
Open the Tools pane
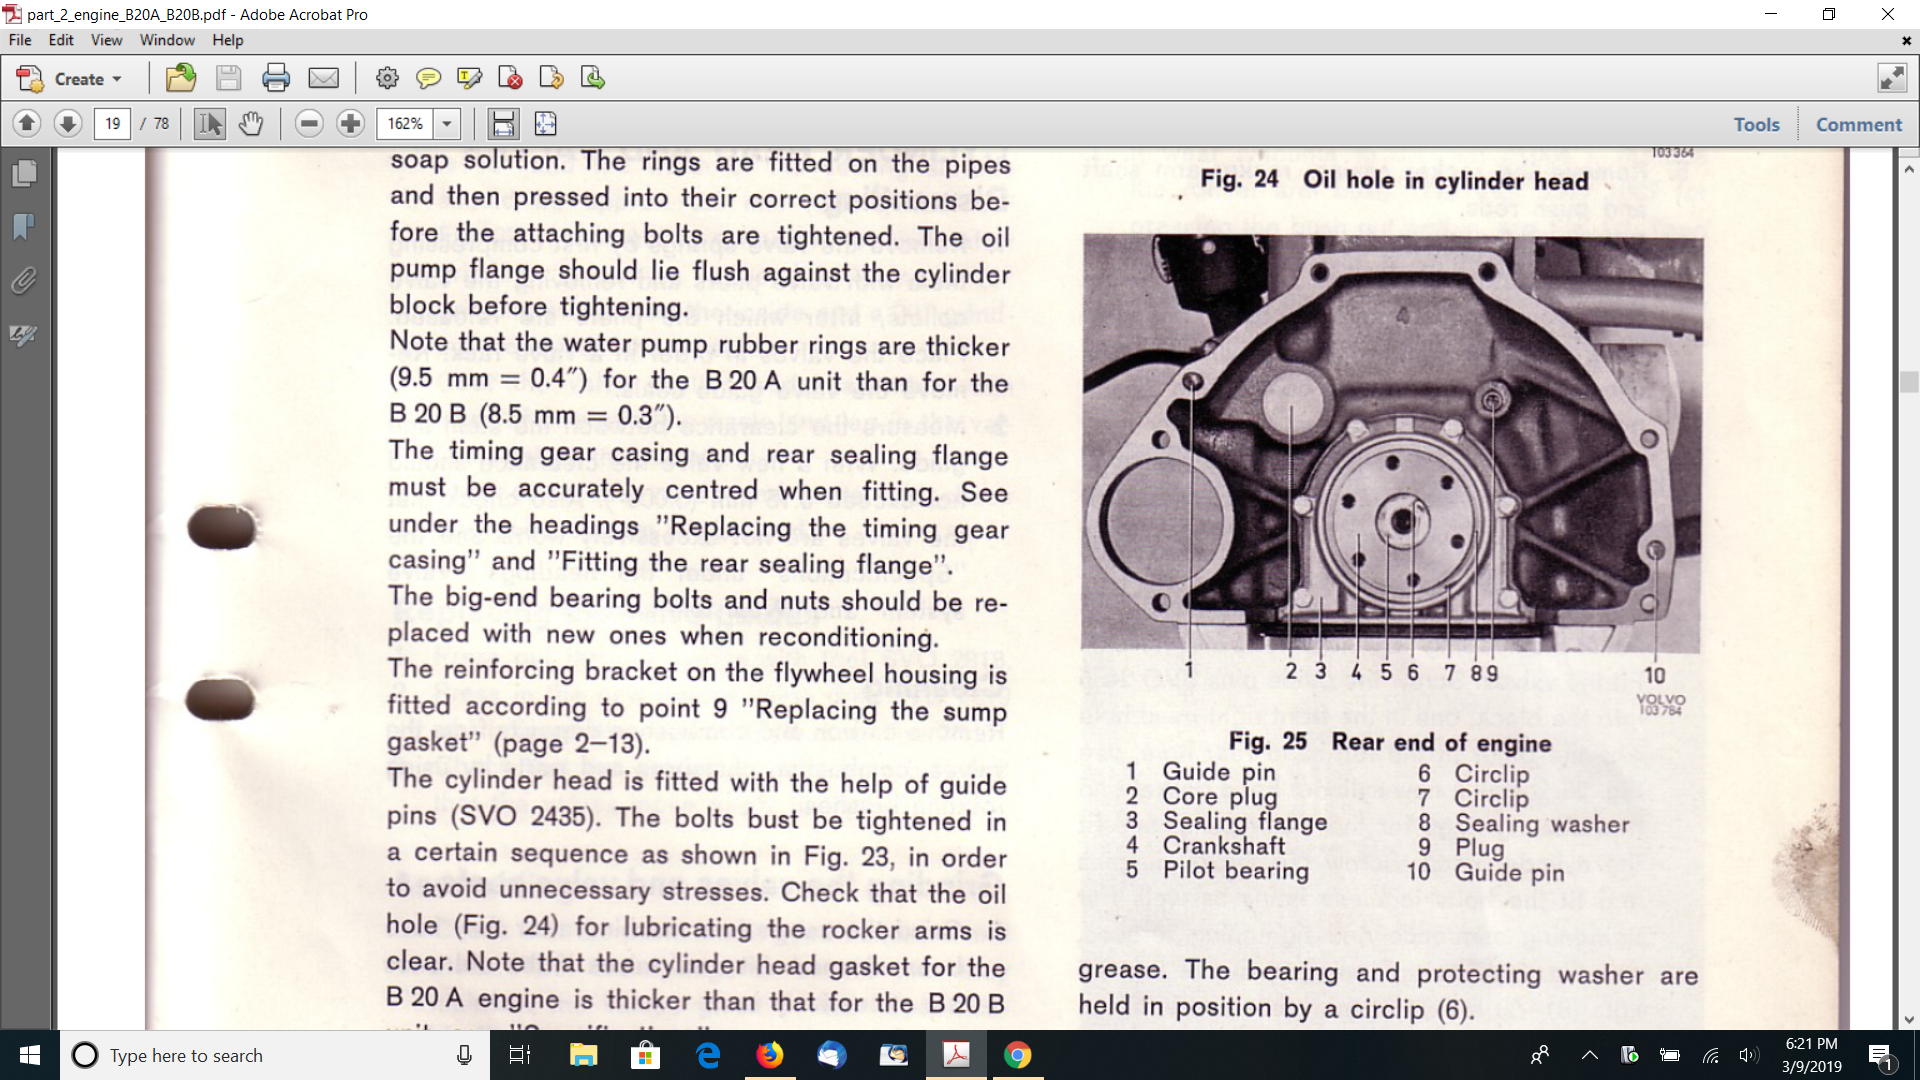1756,124
